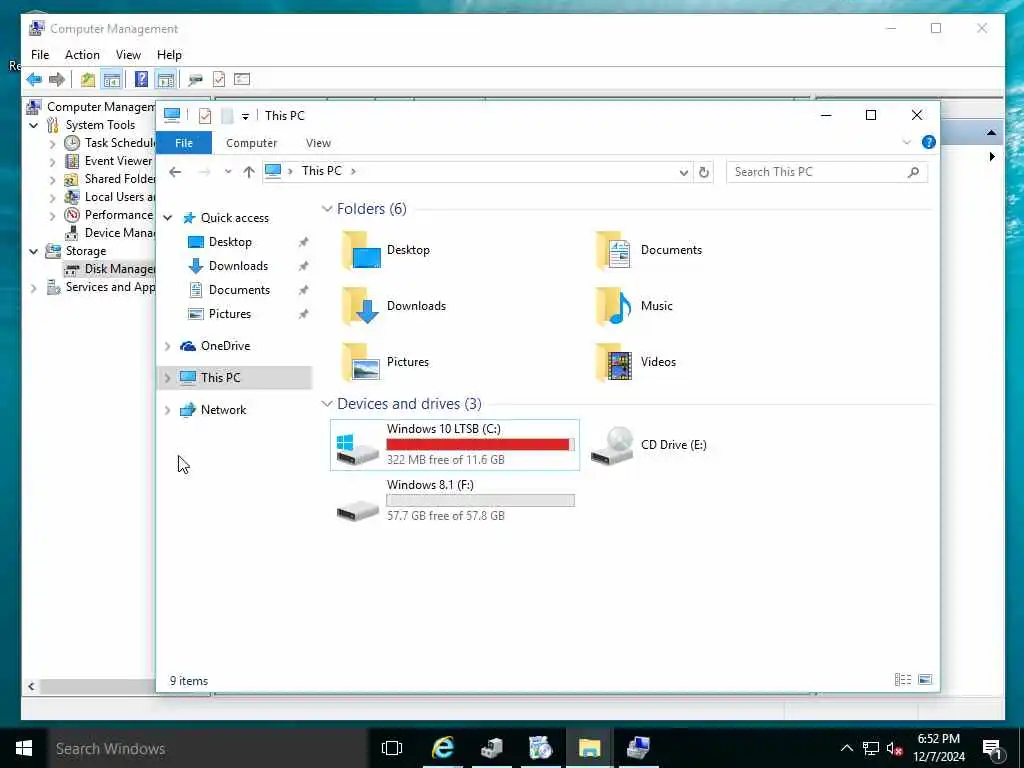This screenshot has height=768, width=1024.
Task: Open File tab in This PC window
Action: (x=184, y=143)
